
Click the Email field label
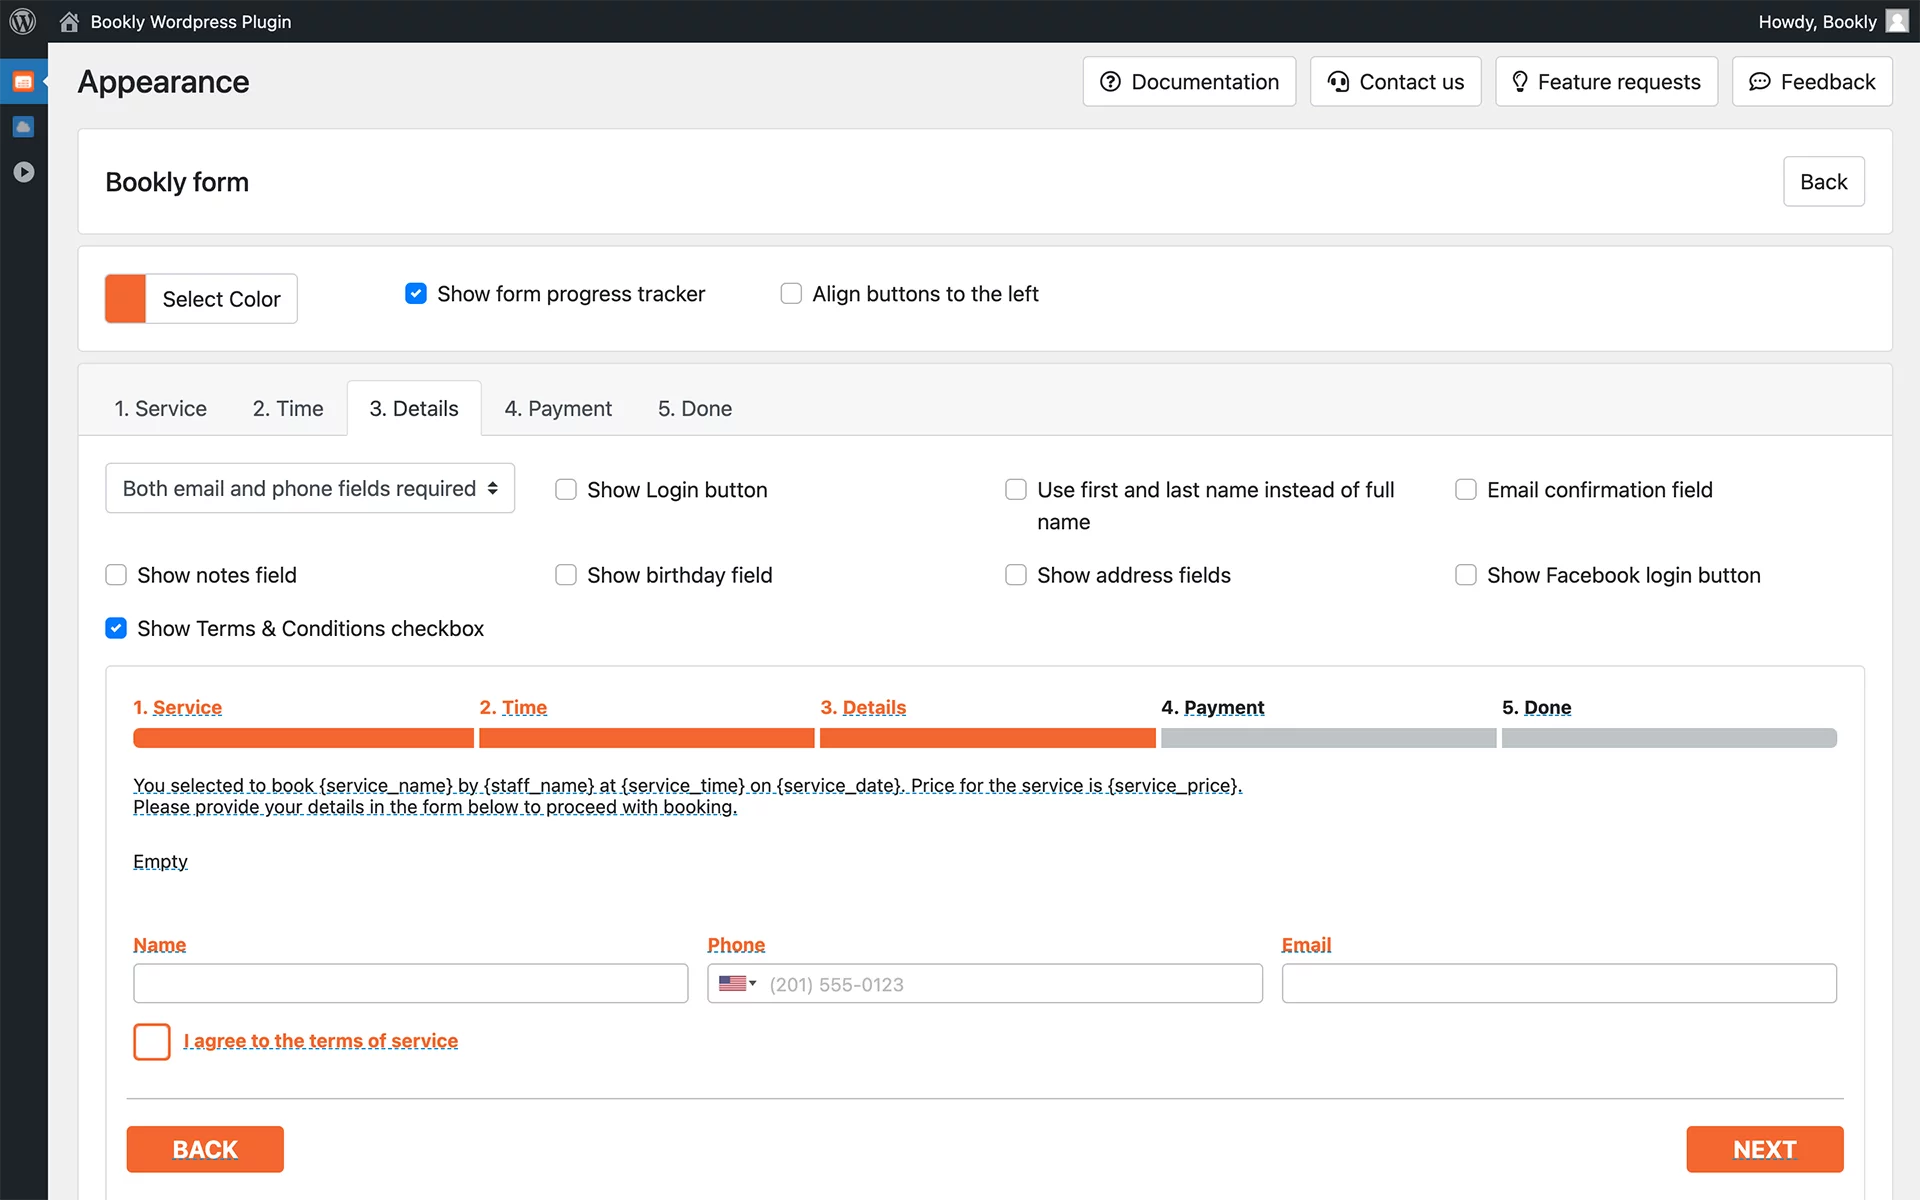tap(1306, 945)
